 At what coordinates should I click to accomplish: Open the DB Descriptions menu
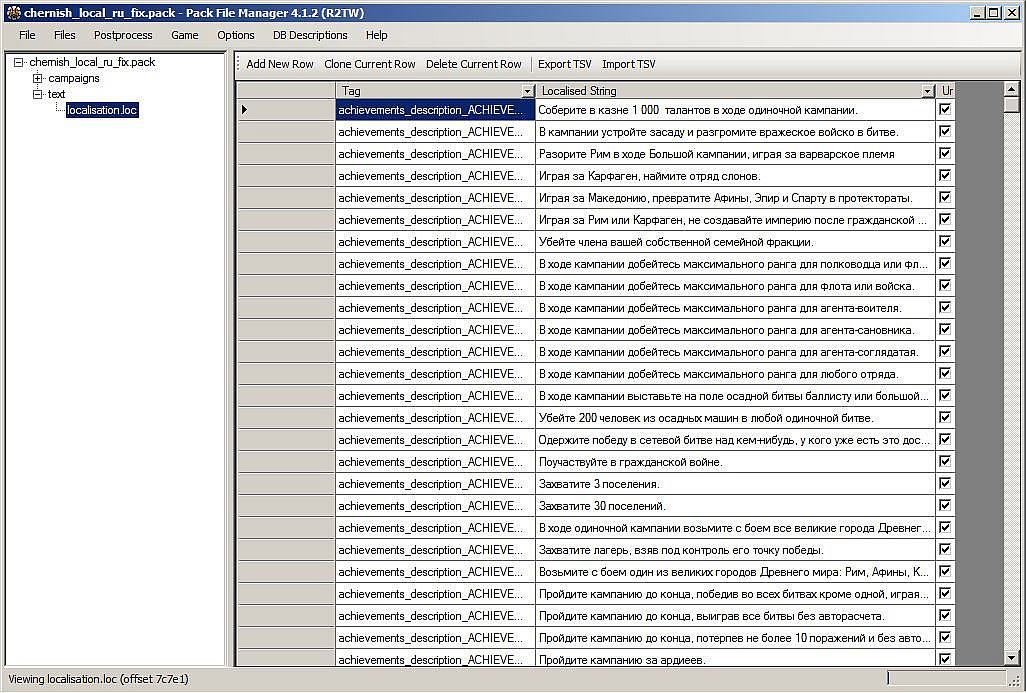pos(310,35)
